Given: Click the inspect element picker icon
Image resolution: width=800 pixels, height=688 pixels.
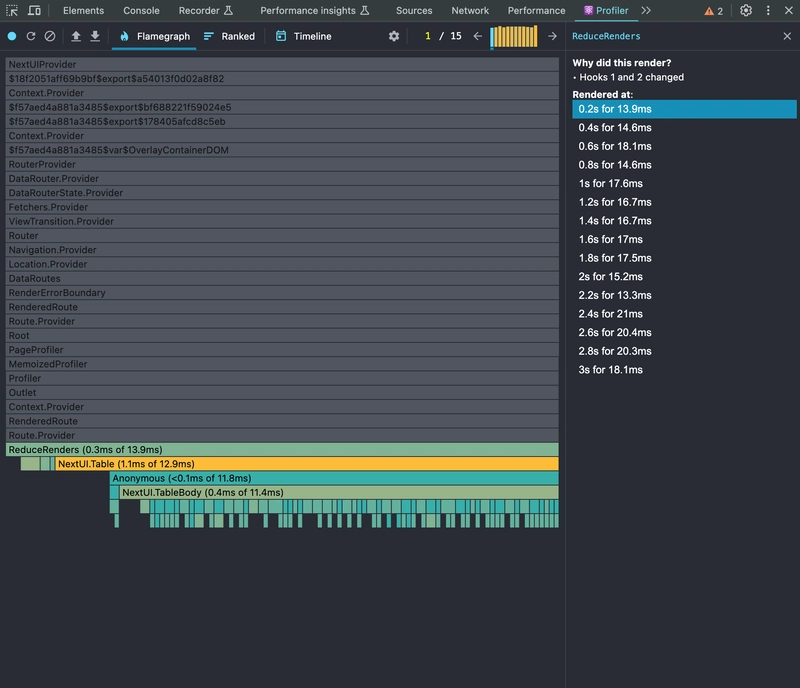Looking at the screenshot, I should point(13,10).
